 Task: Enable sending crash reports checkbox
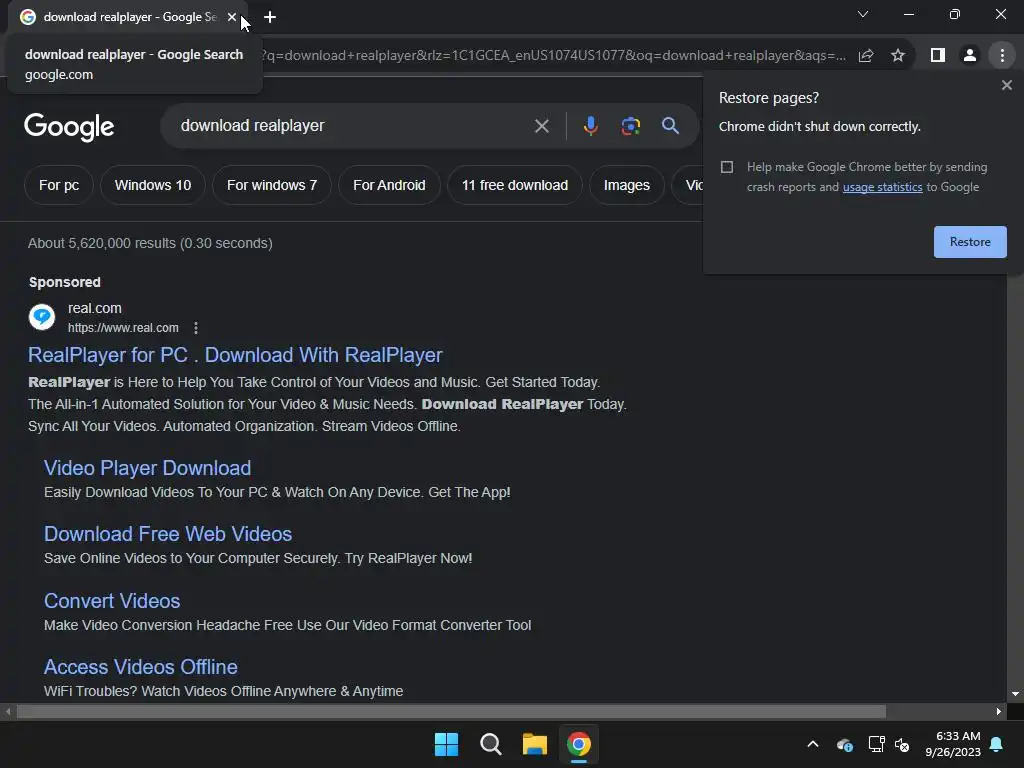pos(727,167)
